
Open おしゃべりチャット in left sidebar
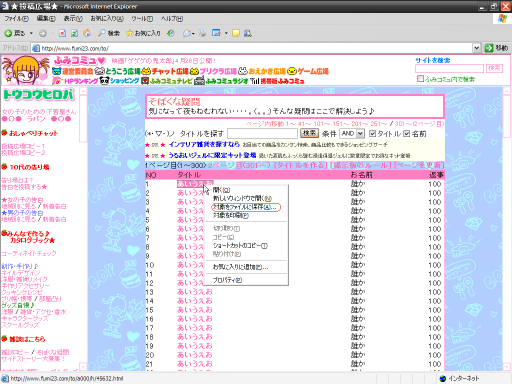(33, 133)
